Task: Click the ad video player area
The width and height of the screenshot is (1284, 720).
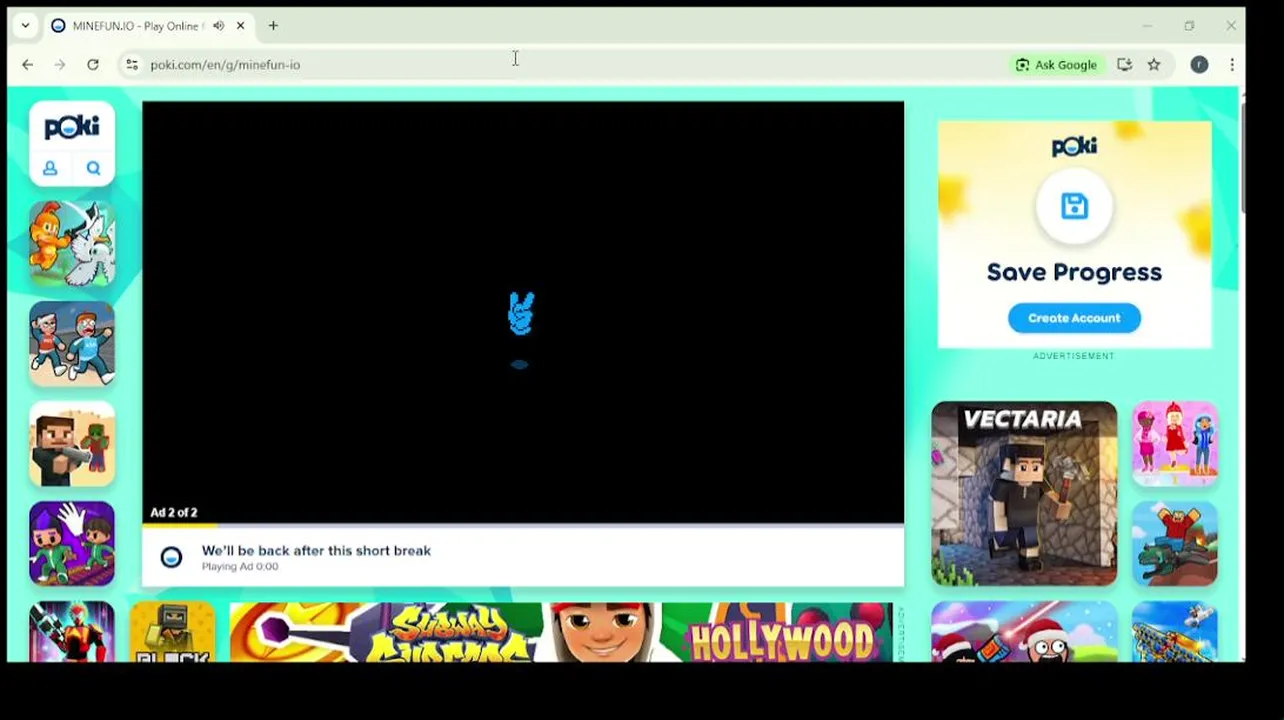Action: click(x=522, y=312)
